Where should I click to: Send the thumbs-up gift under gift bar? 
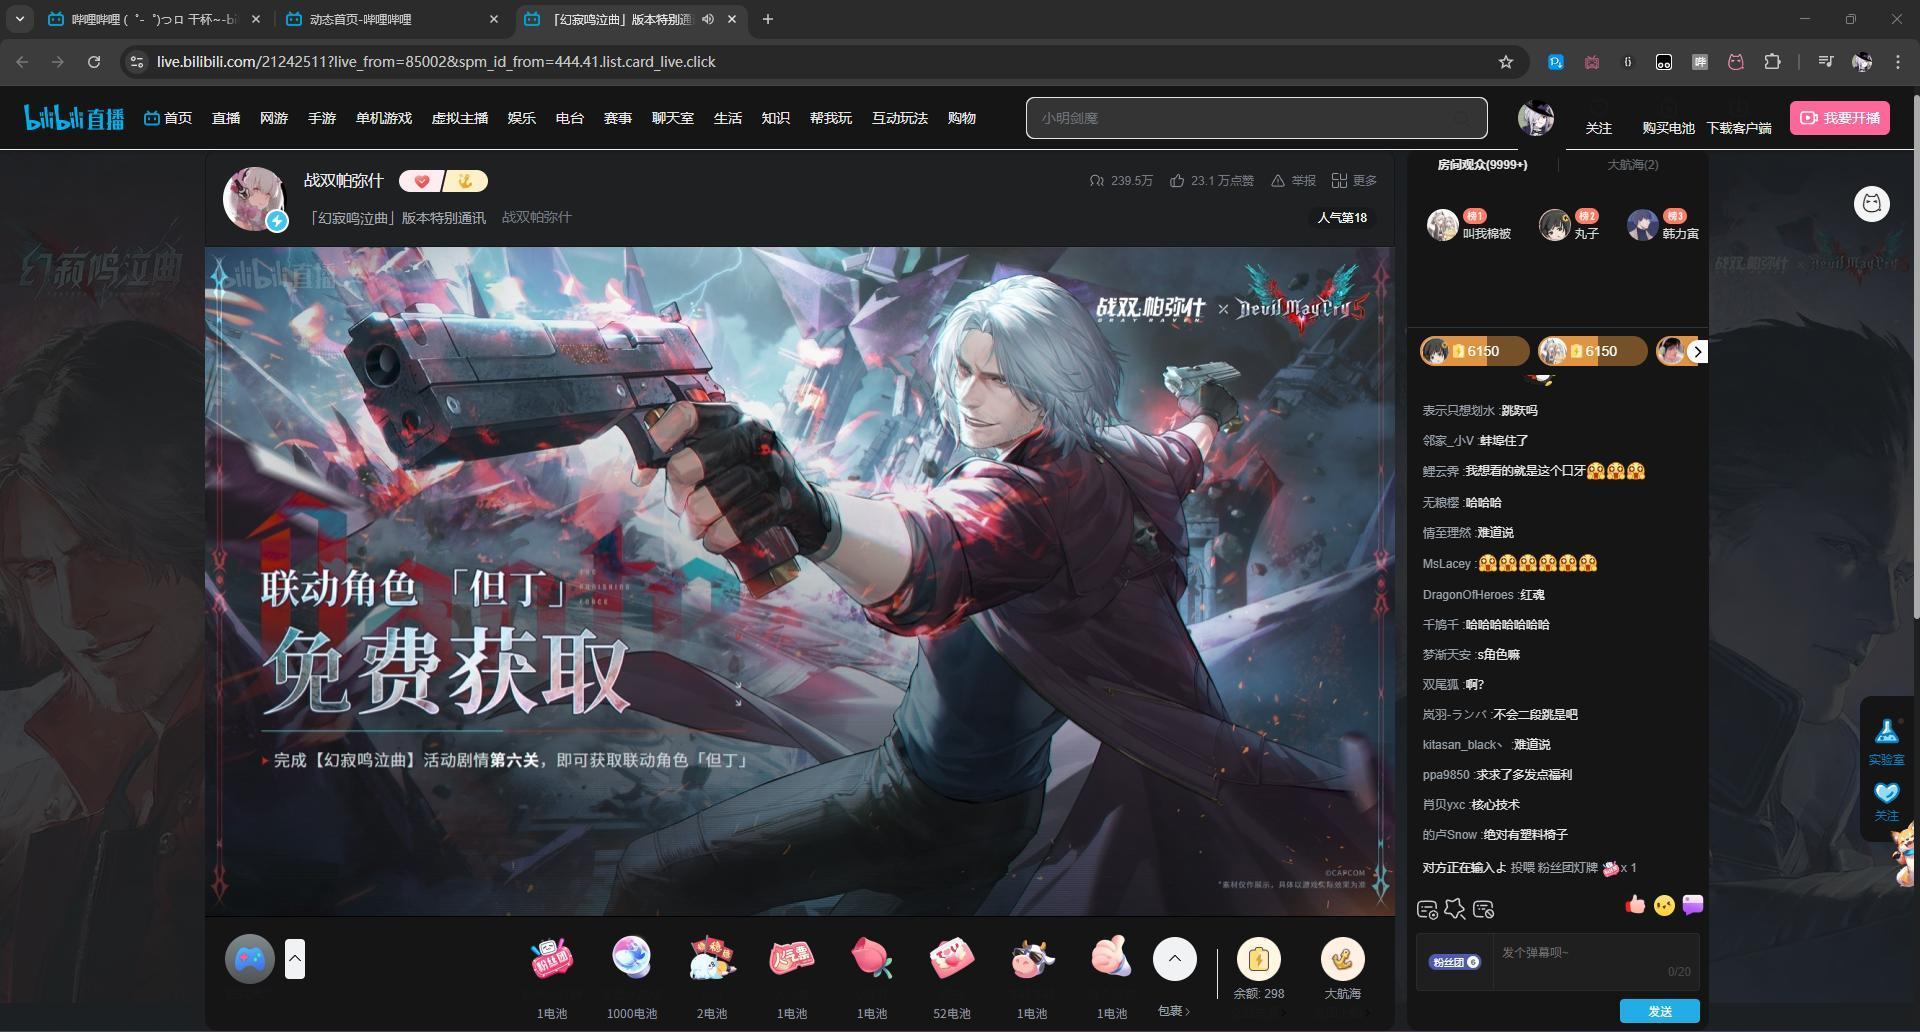(x=1111, y=958)
